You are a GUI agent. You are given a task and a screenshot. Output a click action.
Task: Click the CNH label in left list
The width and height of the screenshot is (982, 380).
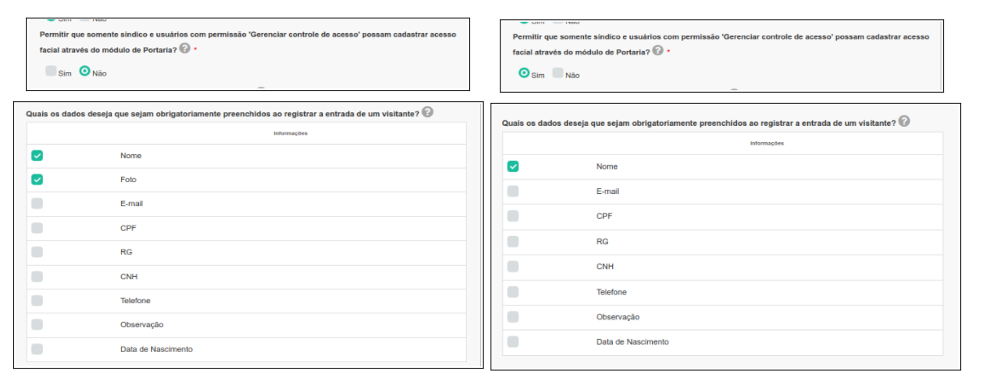click(129, 276)
